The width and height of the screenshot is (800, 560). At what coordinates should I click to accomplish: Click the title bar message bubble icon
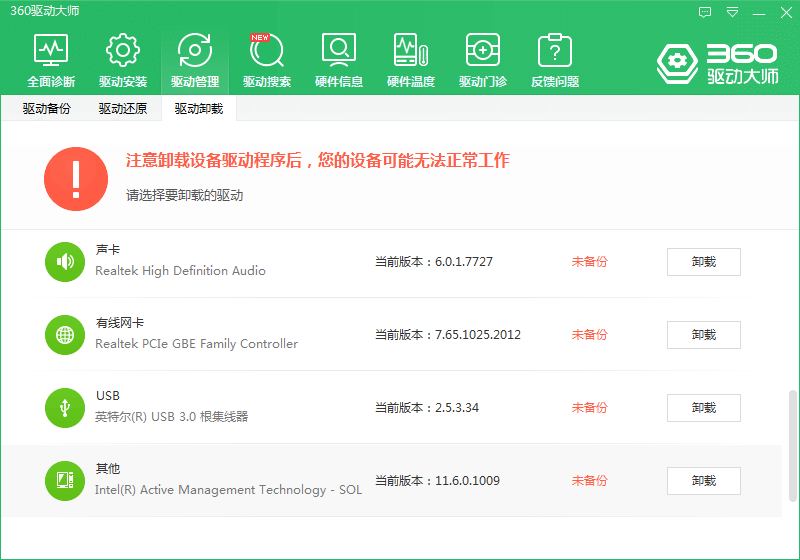[x=706, y=12]
